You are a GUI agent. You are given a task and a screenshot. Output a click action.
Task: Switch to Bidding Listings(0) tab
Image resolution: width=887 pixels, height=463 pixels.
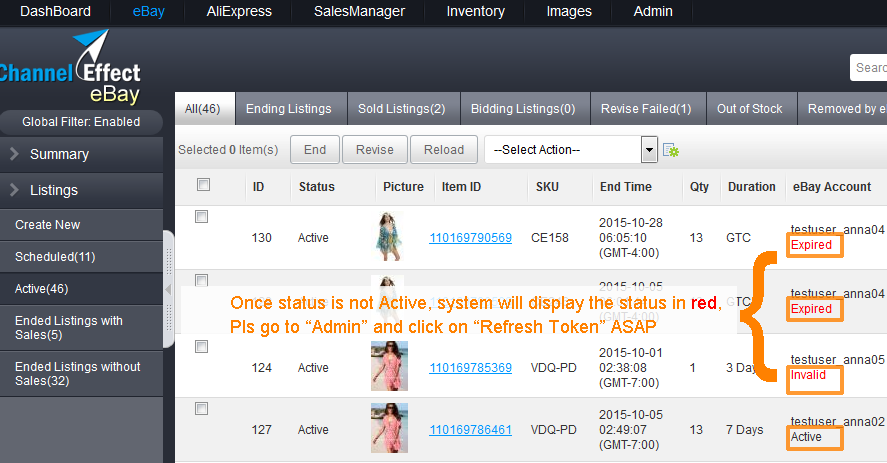pyautogui.click(x=523, y=109)
